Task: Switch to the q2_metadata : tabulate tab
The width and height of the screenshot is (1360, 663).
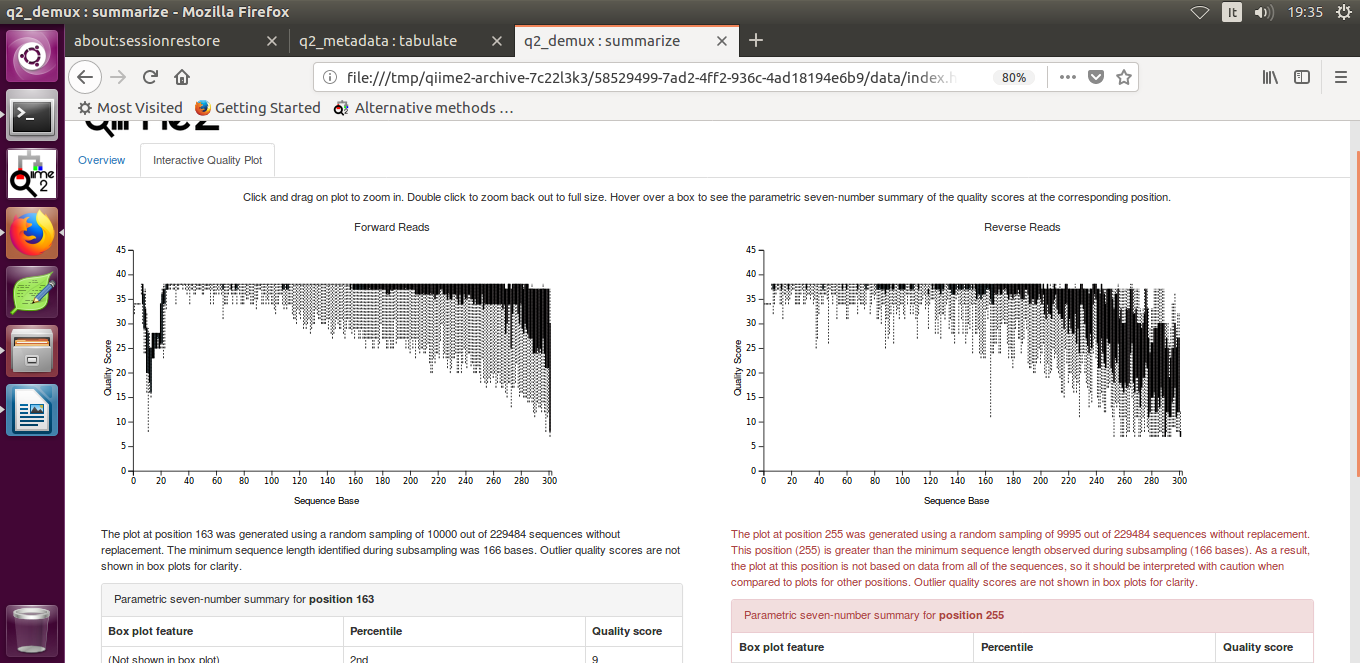Action: click(378, 41)
